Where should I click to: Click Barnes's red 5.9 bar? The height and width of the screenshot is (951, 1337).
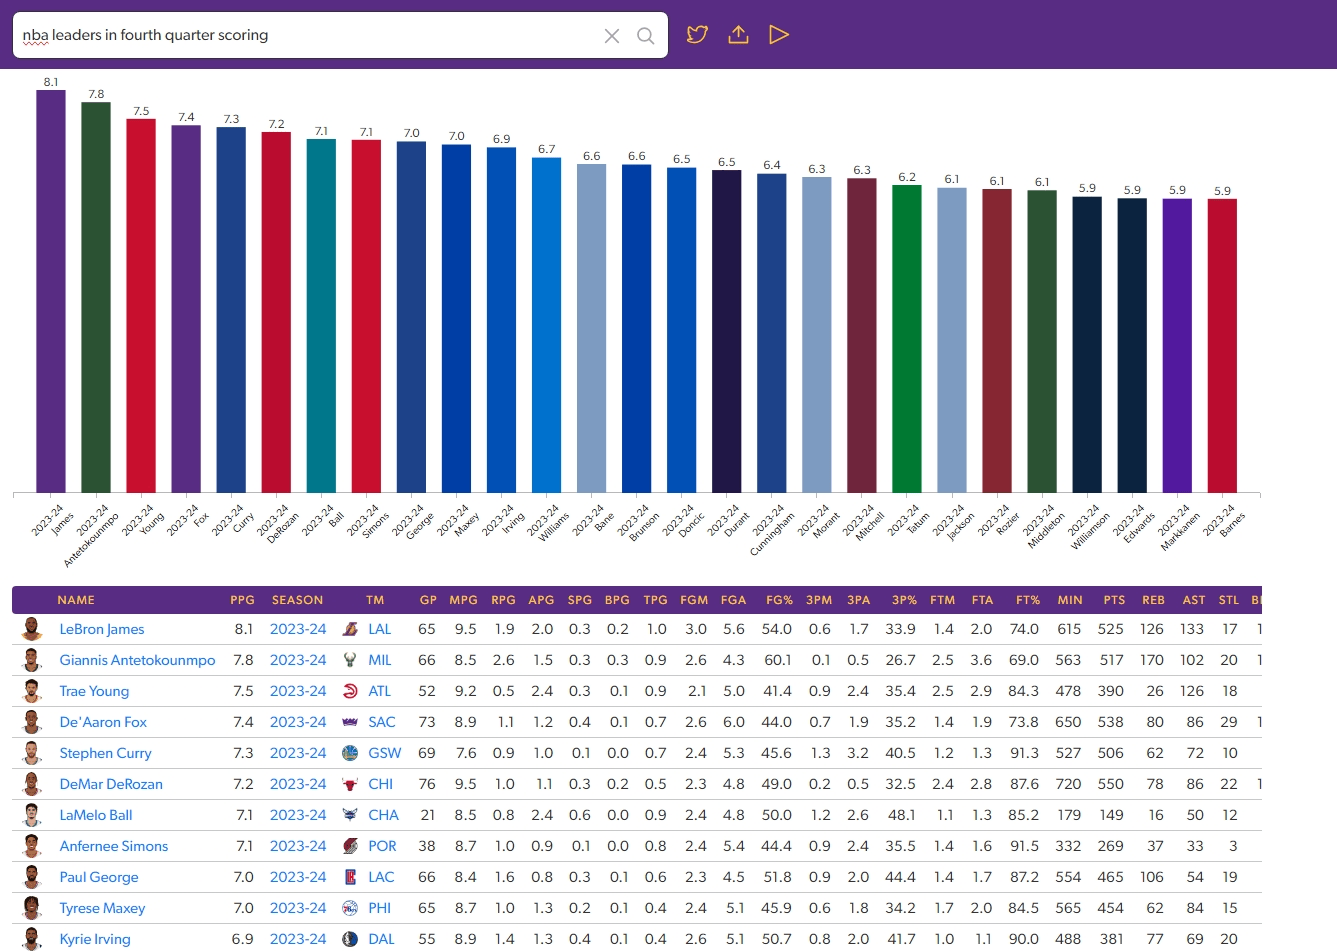pyautogui.click(x=1222, y=346)
